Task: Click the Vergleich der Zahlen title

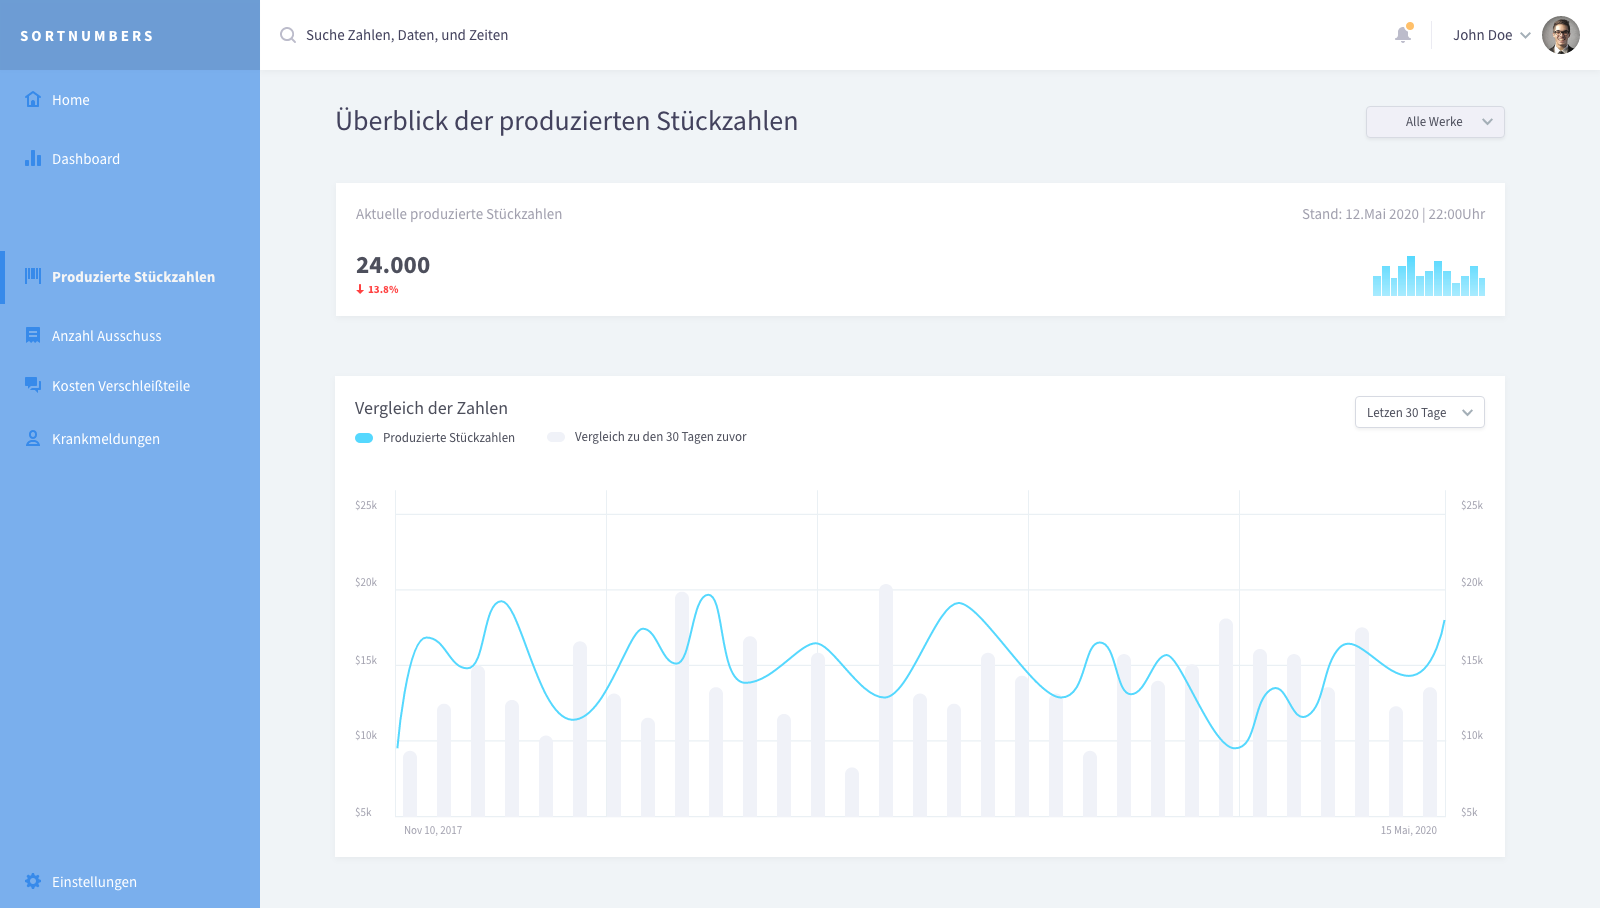Action: coord(431,408)
